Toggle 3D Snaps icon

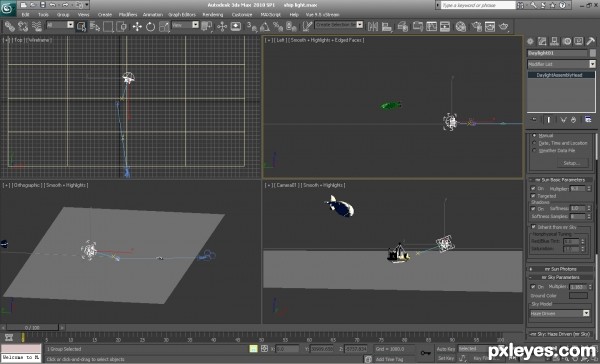tap(252, 26)
